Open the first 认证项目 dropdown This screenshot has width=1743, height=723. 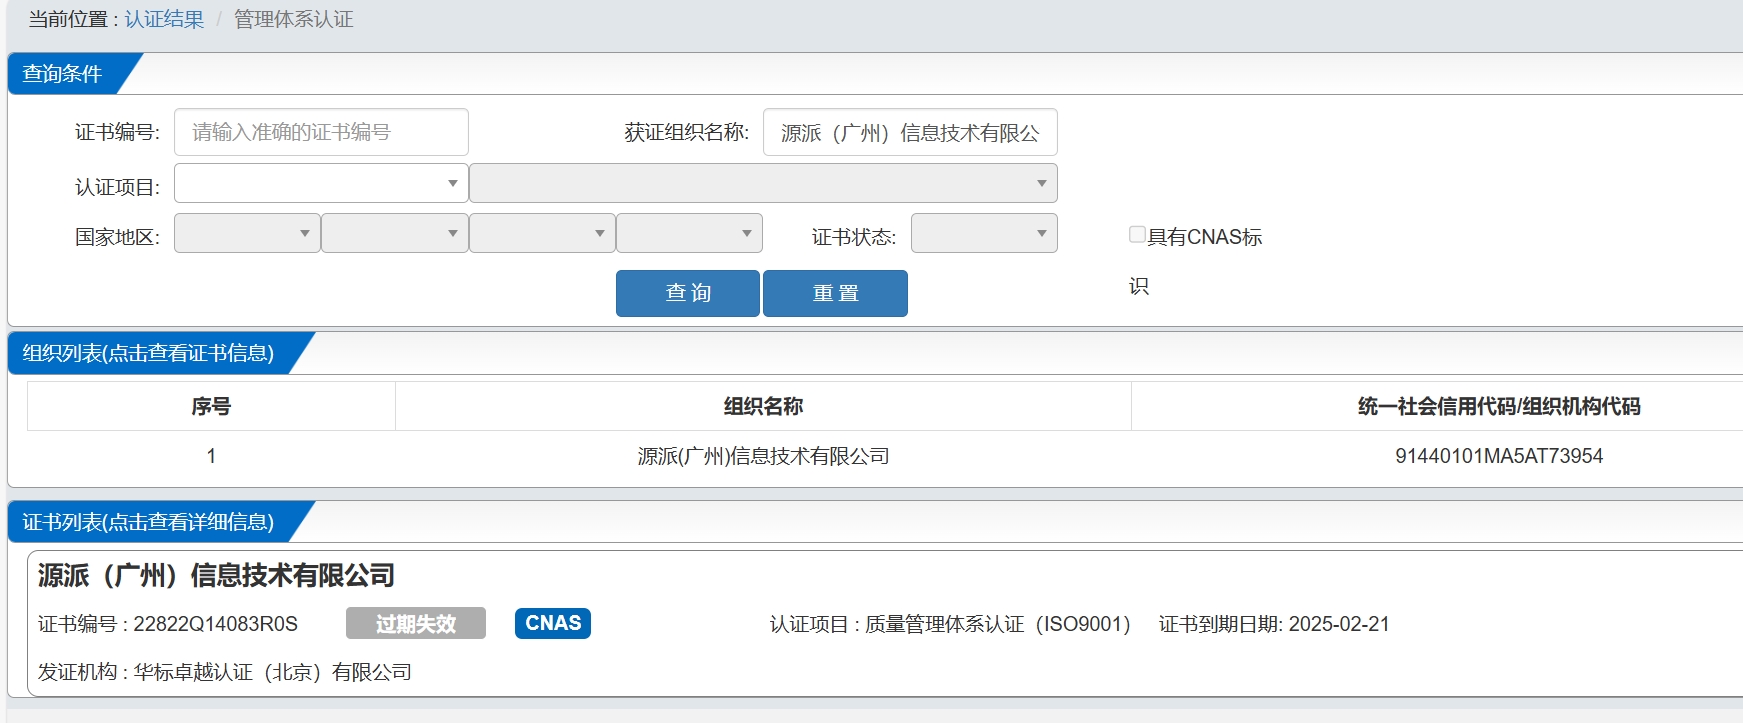tap(321, 183)
